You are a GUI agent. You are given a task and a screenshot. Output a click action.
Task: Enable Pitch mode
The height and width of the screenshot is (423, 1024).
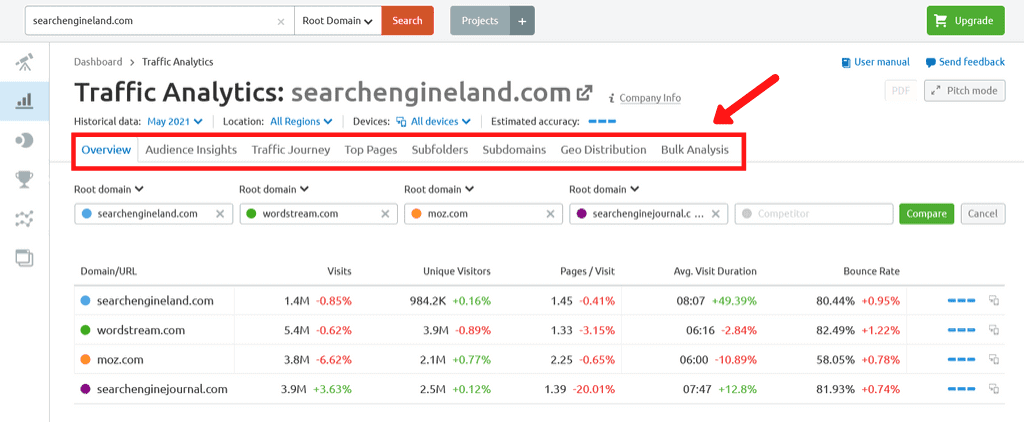click(x=965, y=91)
